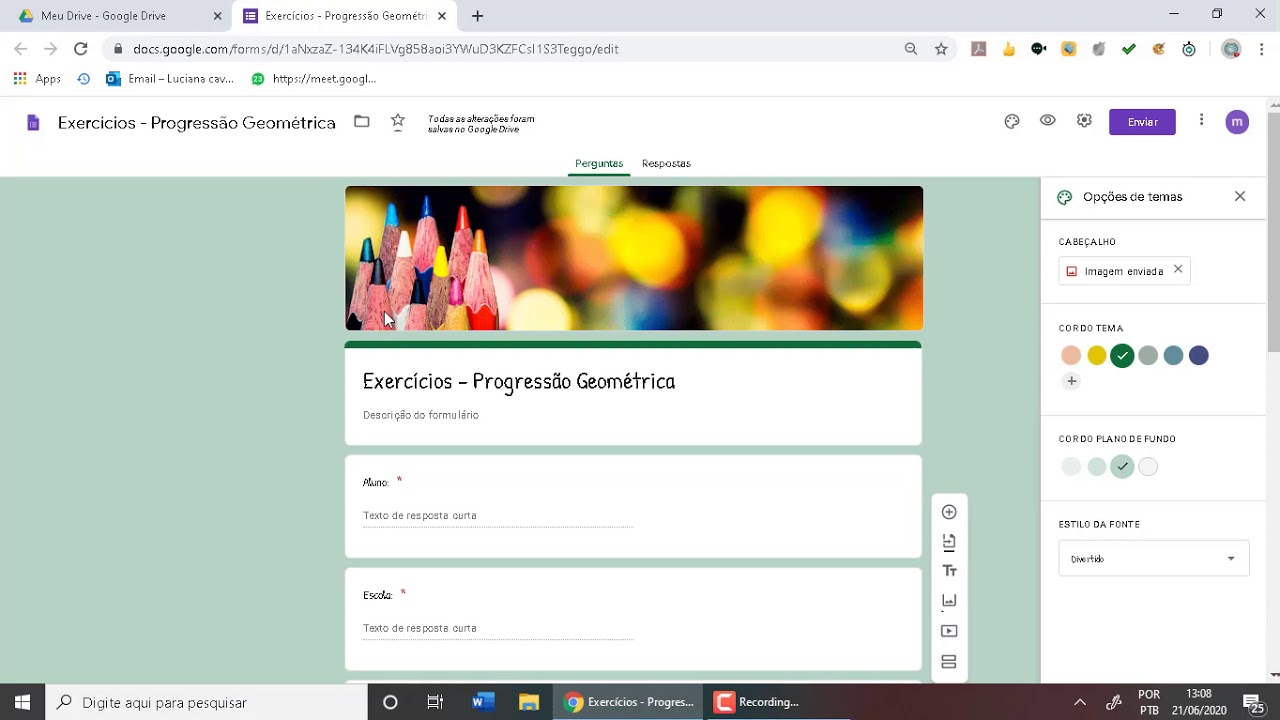Image resolution: width=1280 pixels, height=720 pixels.
Task: Open the meet.google bookmark
Action: point(313,79)
